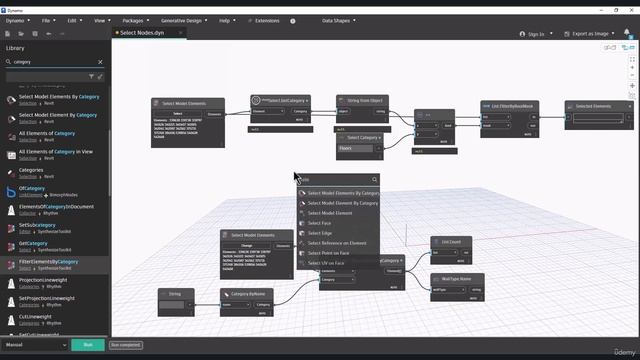
Task: Choose Select Model Element in popup
Action: pos(338,213)
